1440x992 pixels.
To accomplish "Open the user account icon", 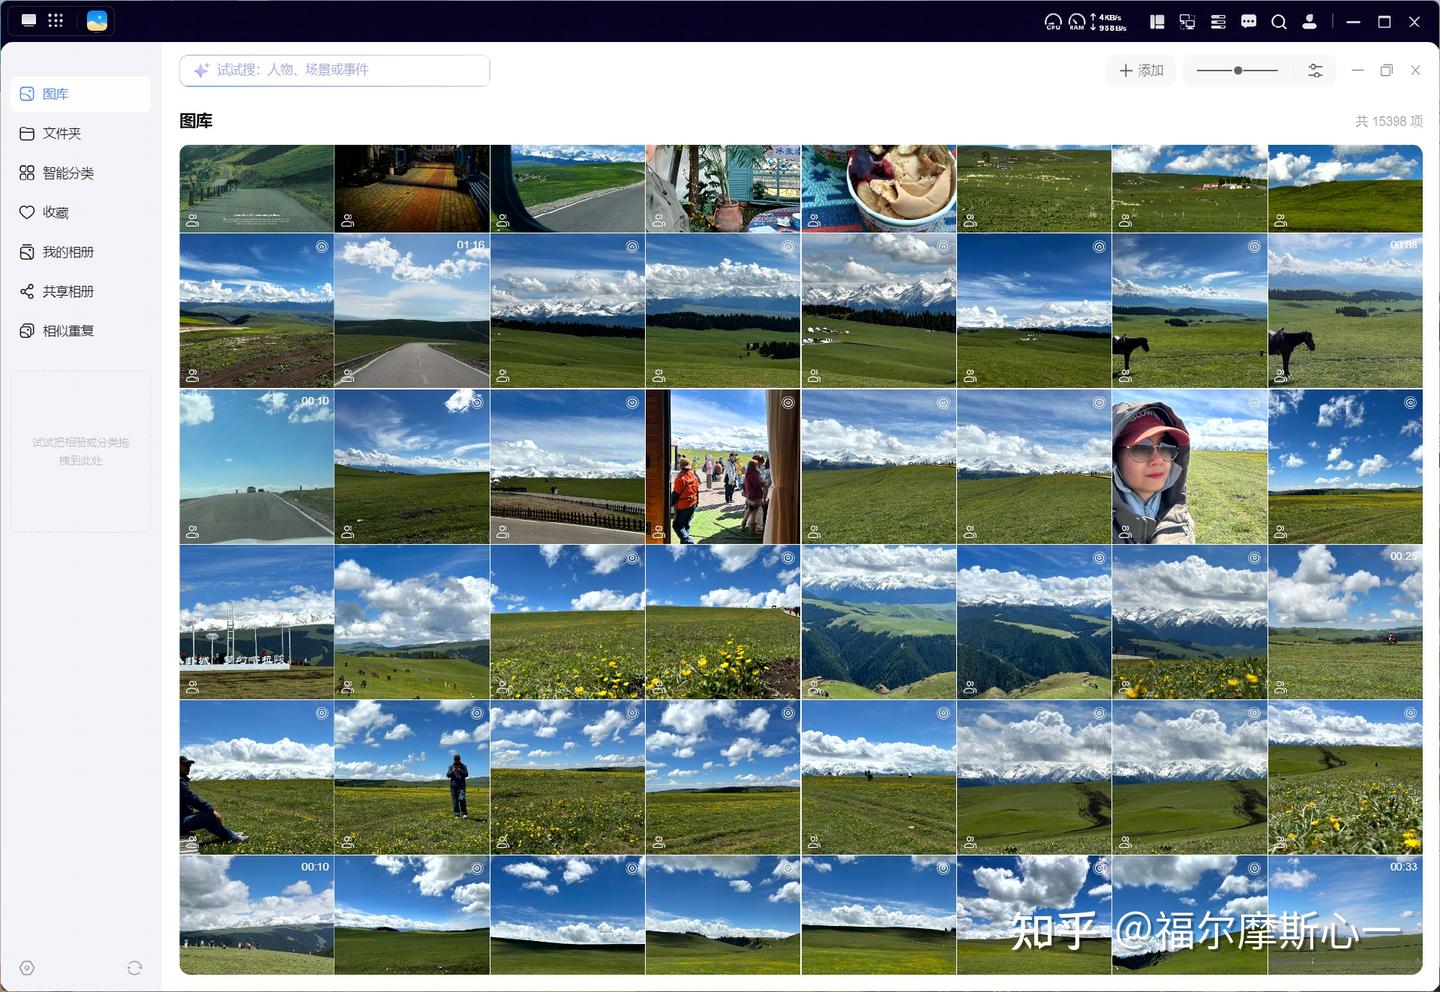I will click(x=1310, y=21).
